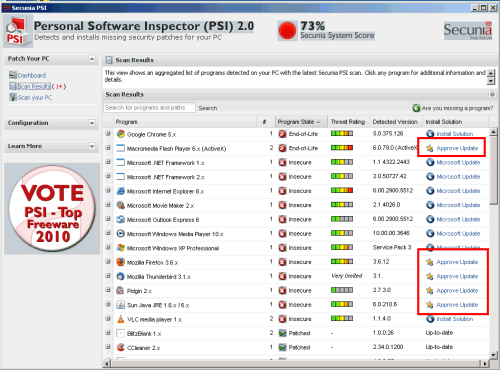Click the green 'Are you missing a program' icon
The width and height of the screenshot is (500, 370).
[416, 108]
